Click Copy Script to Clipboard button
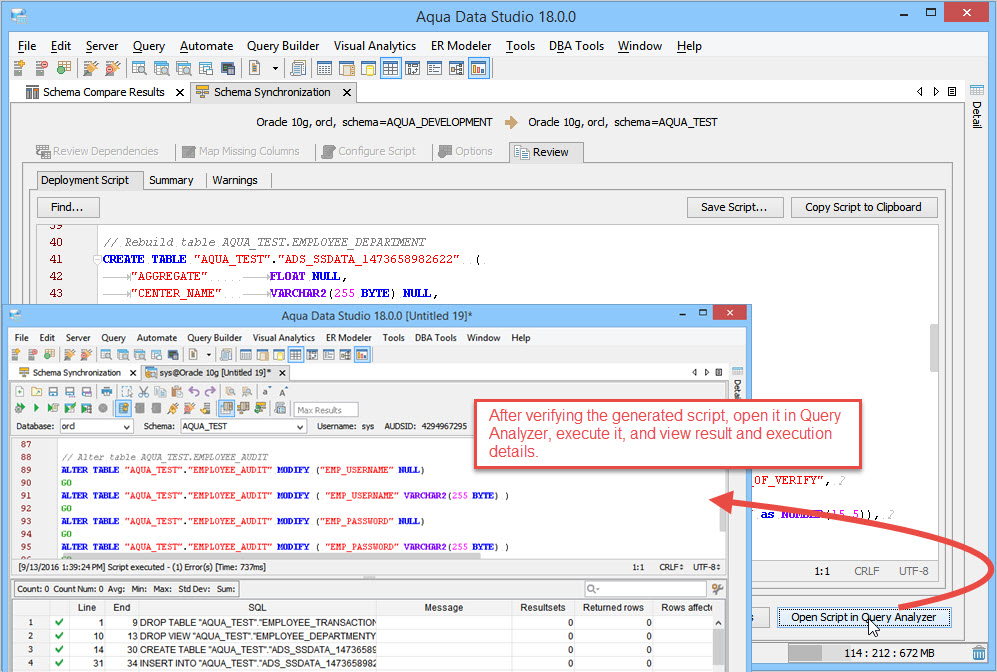Screen dimensions: 997x672 click(863, 207)
